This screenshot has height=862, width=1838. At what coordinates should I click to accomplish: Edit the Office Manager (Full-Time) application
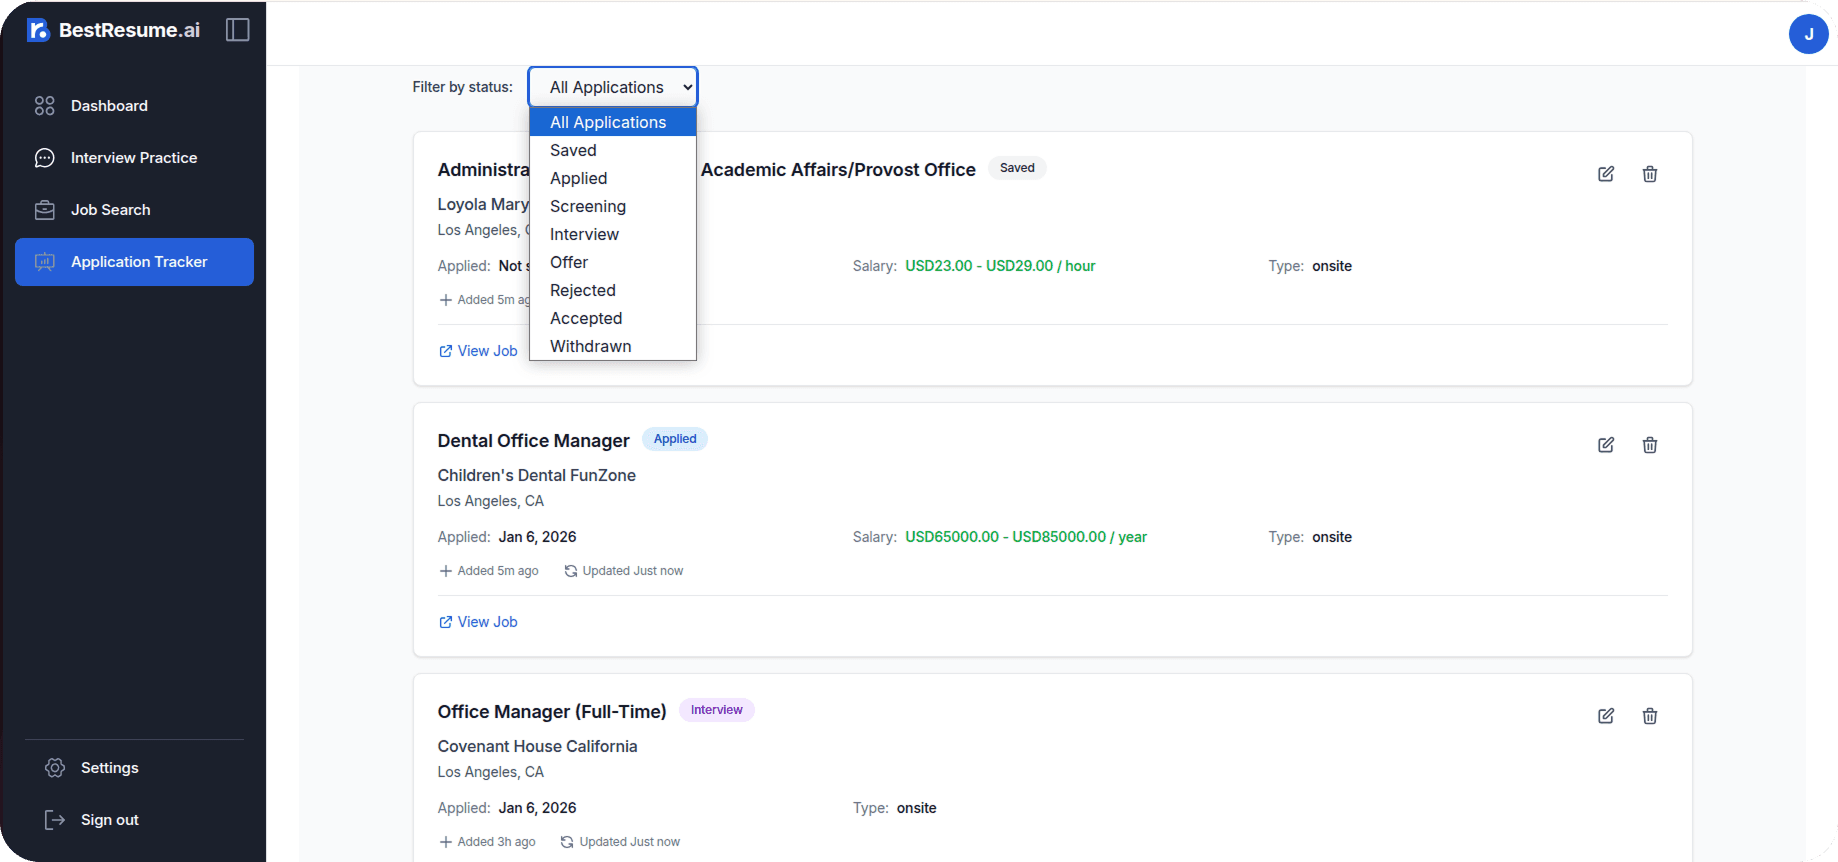[x=1606, y=716]
